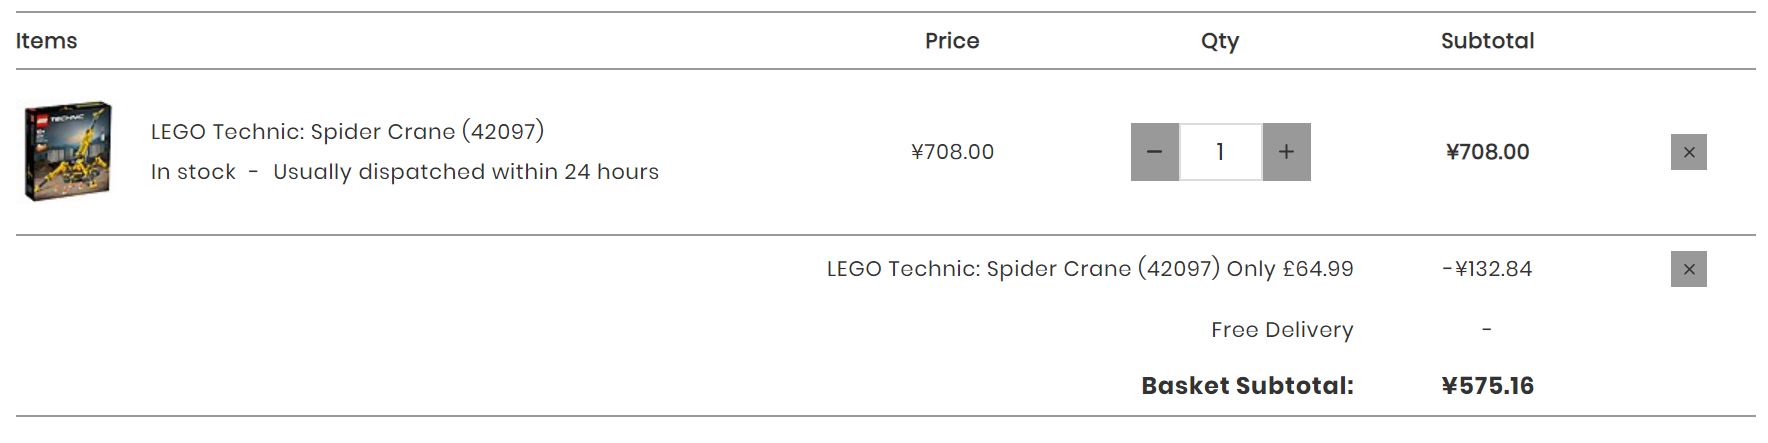Viewport: 1768px width, 443px height.
Task: Remove the Spider Crane item from basket
Action: pos(1688,152)
